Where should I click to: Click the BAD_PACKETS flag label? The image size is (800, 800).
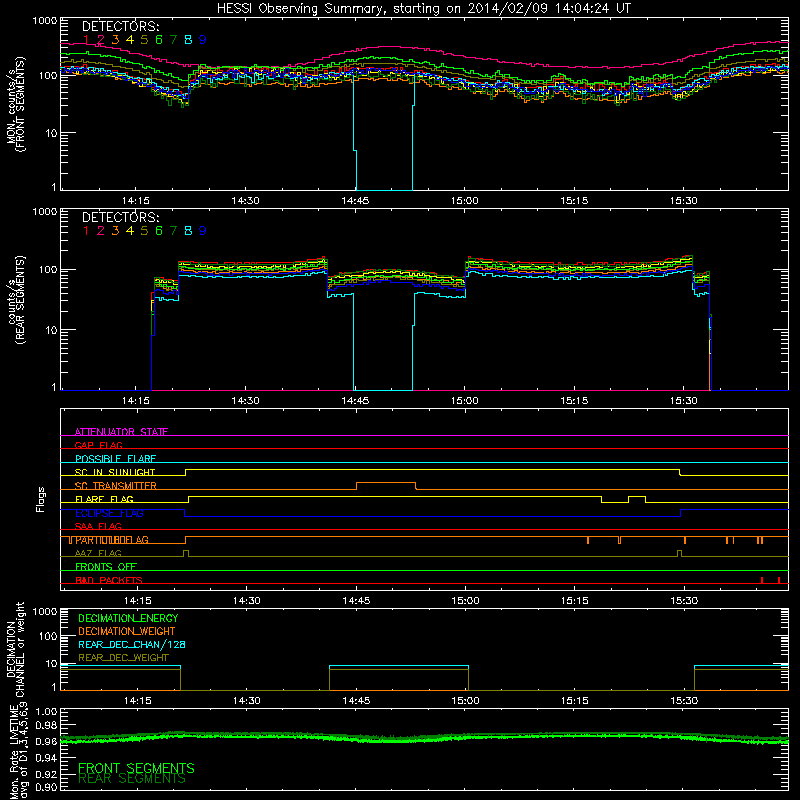[109, 580]
